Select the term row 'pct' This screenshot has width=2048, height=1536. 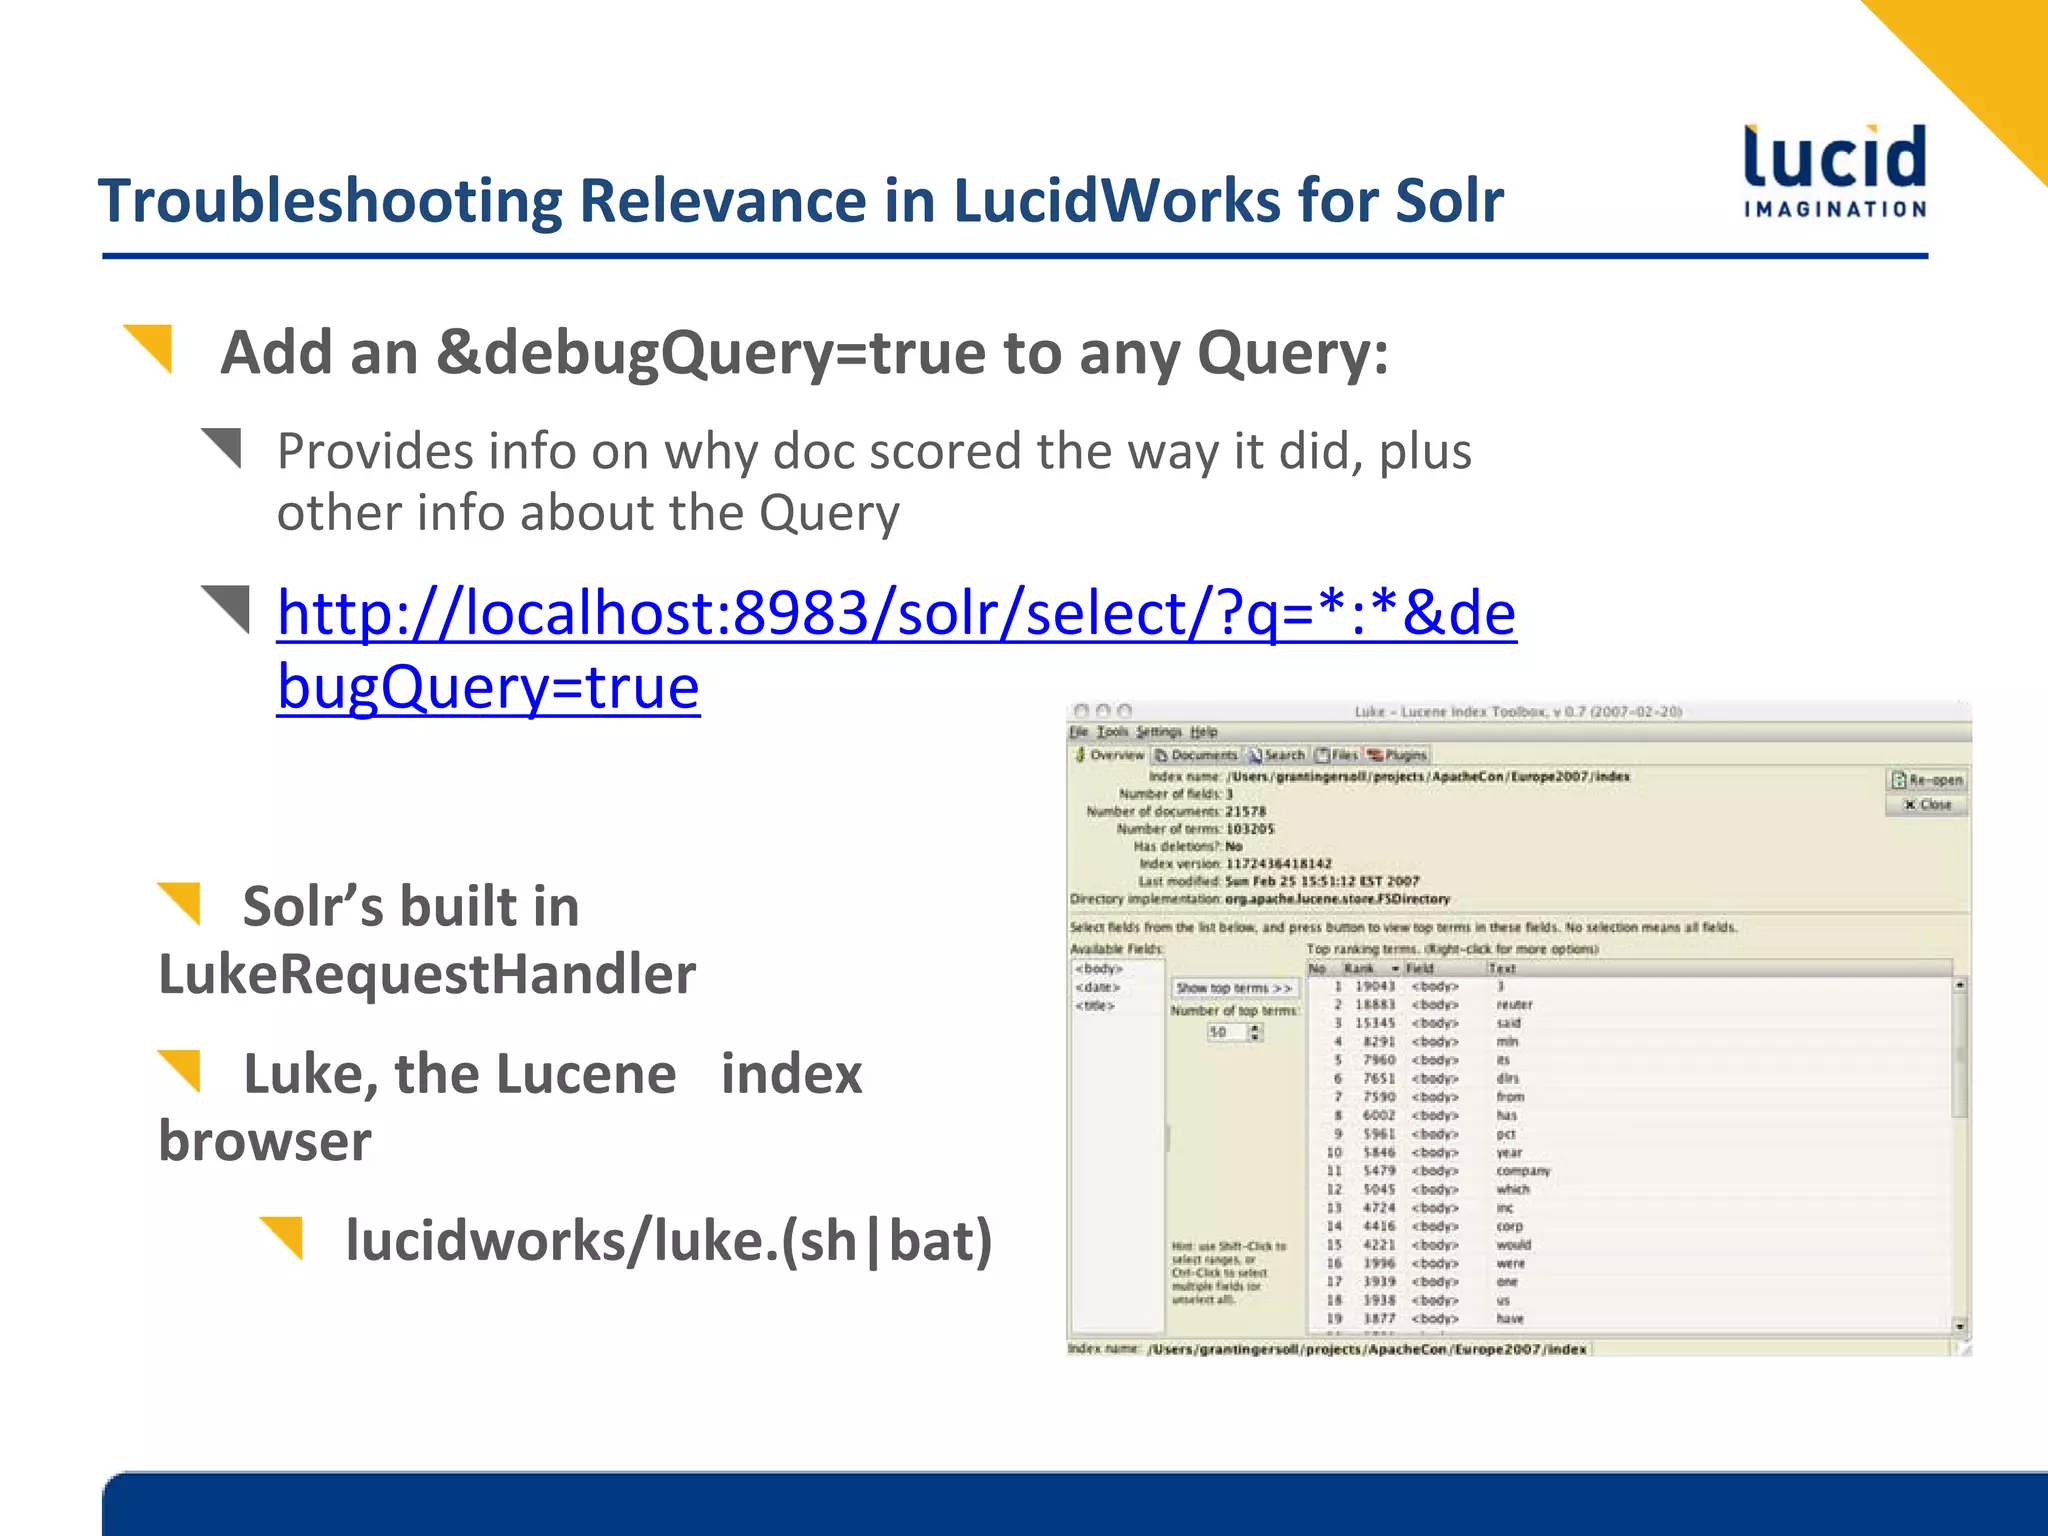(x=1630, y=1134)
